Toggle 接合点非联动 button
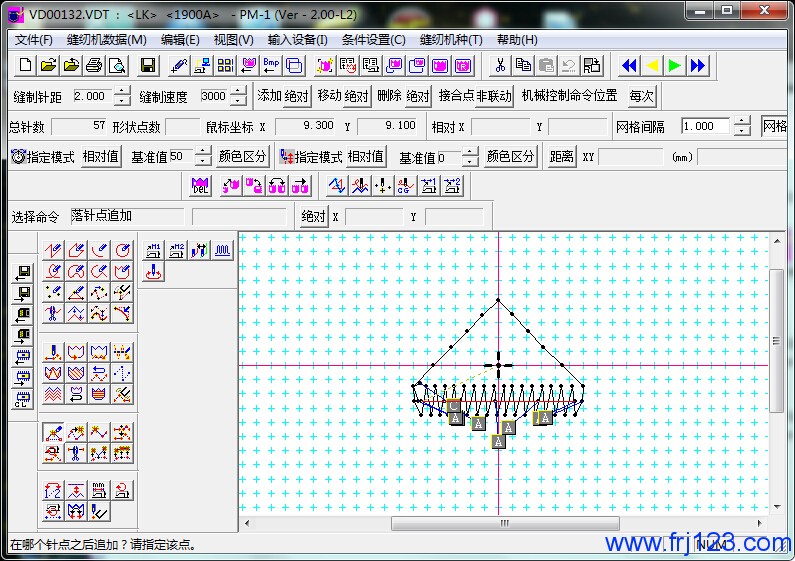The height and width of the screenshot is (561, 795). click(x=475, y=96)
